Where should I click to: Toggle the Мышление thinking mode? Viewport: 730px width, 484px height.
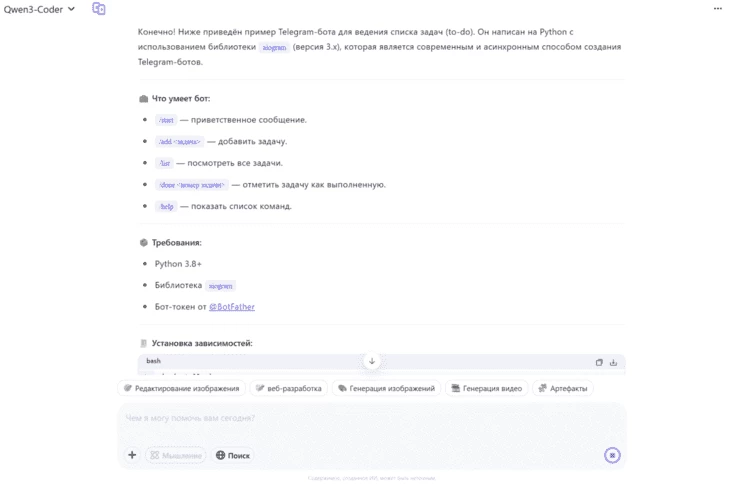pyautogui.click(x=176, y=455)
